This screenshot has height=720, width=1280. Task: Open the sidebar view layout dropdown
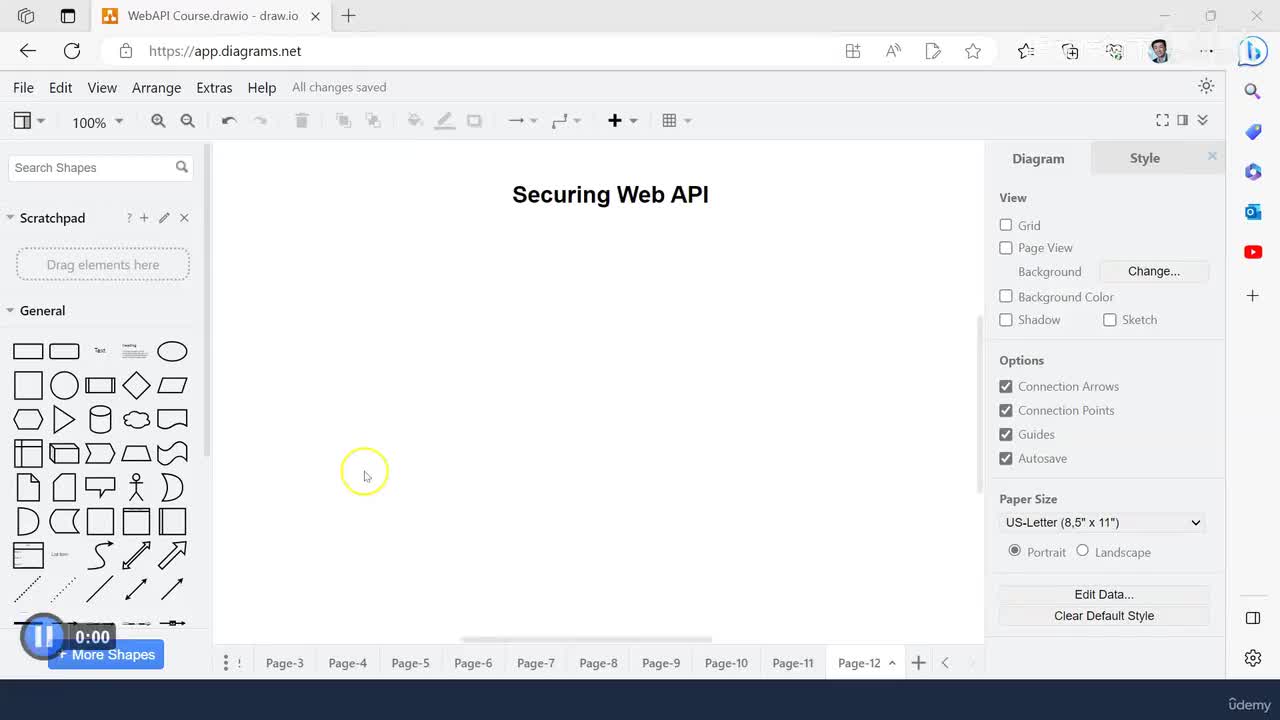[x=29, y=121]
